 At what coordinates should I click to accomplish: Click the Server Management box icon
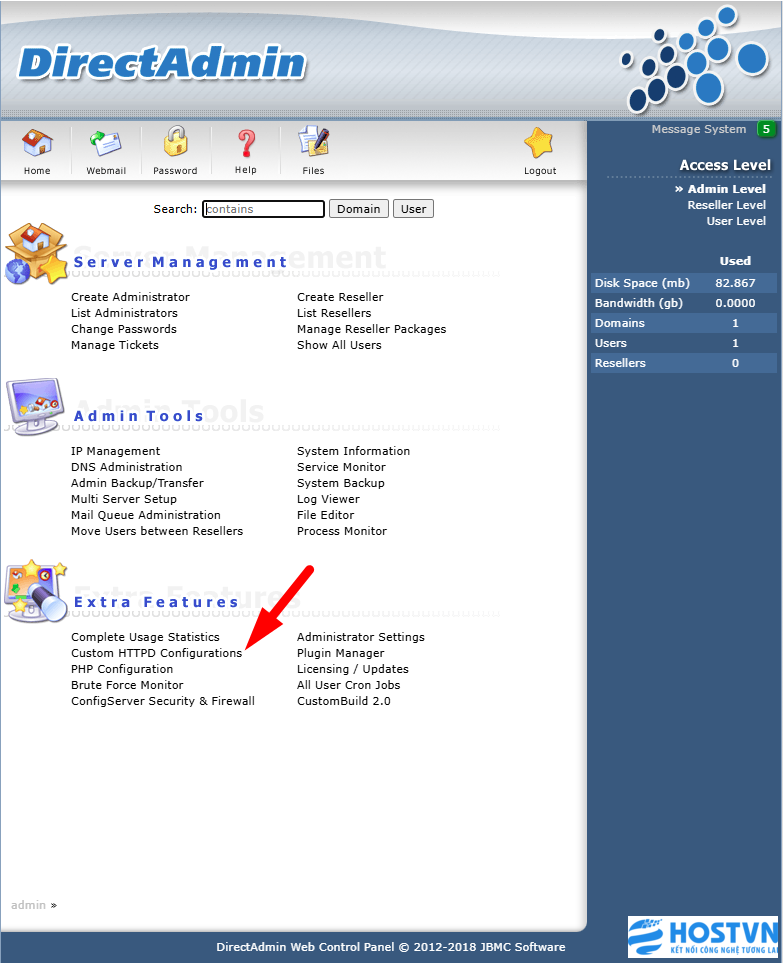[x=37, y=254]
